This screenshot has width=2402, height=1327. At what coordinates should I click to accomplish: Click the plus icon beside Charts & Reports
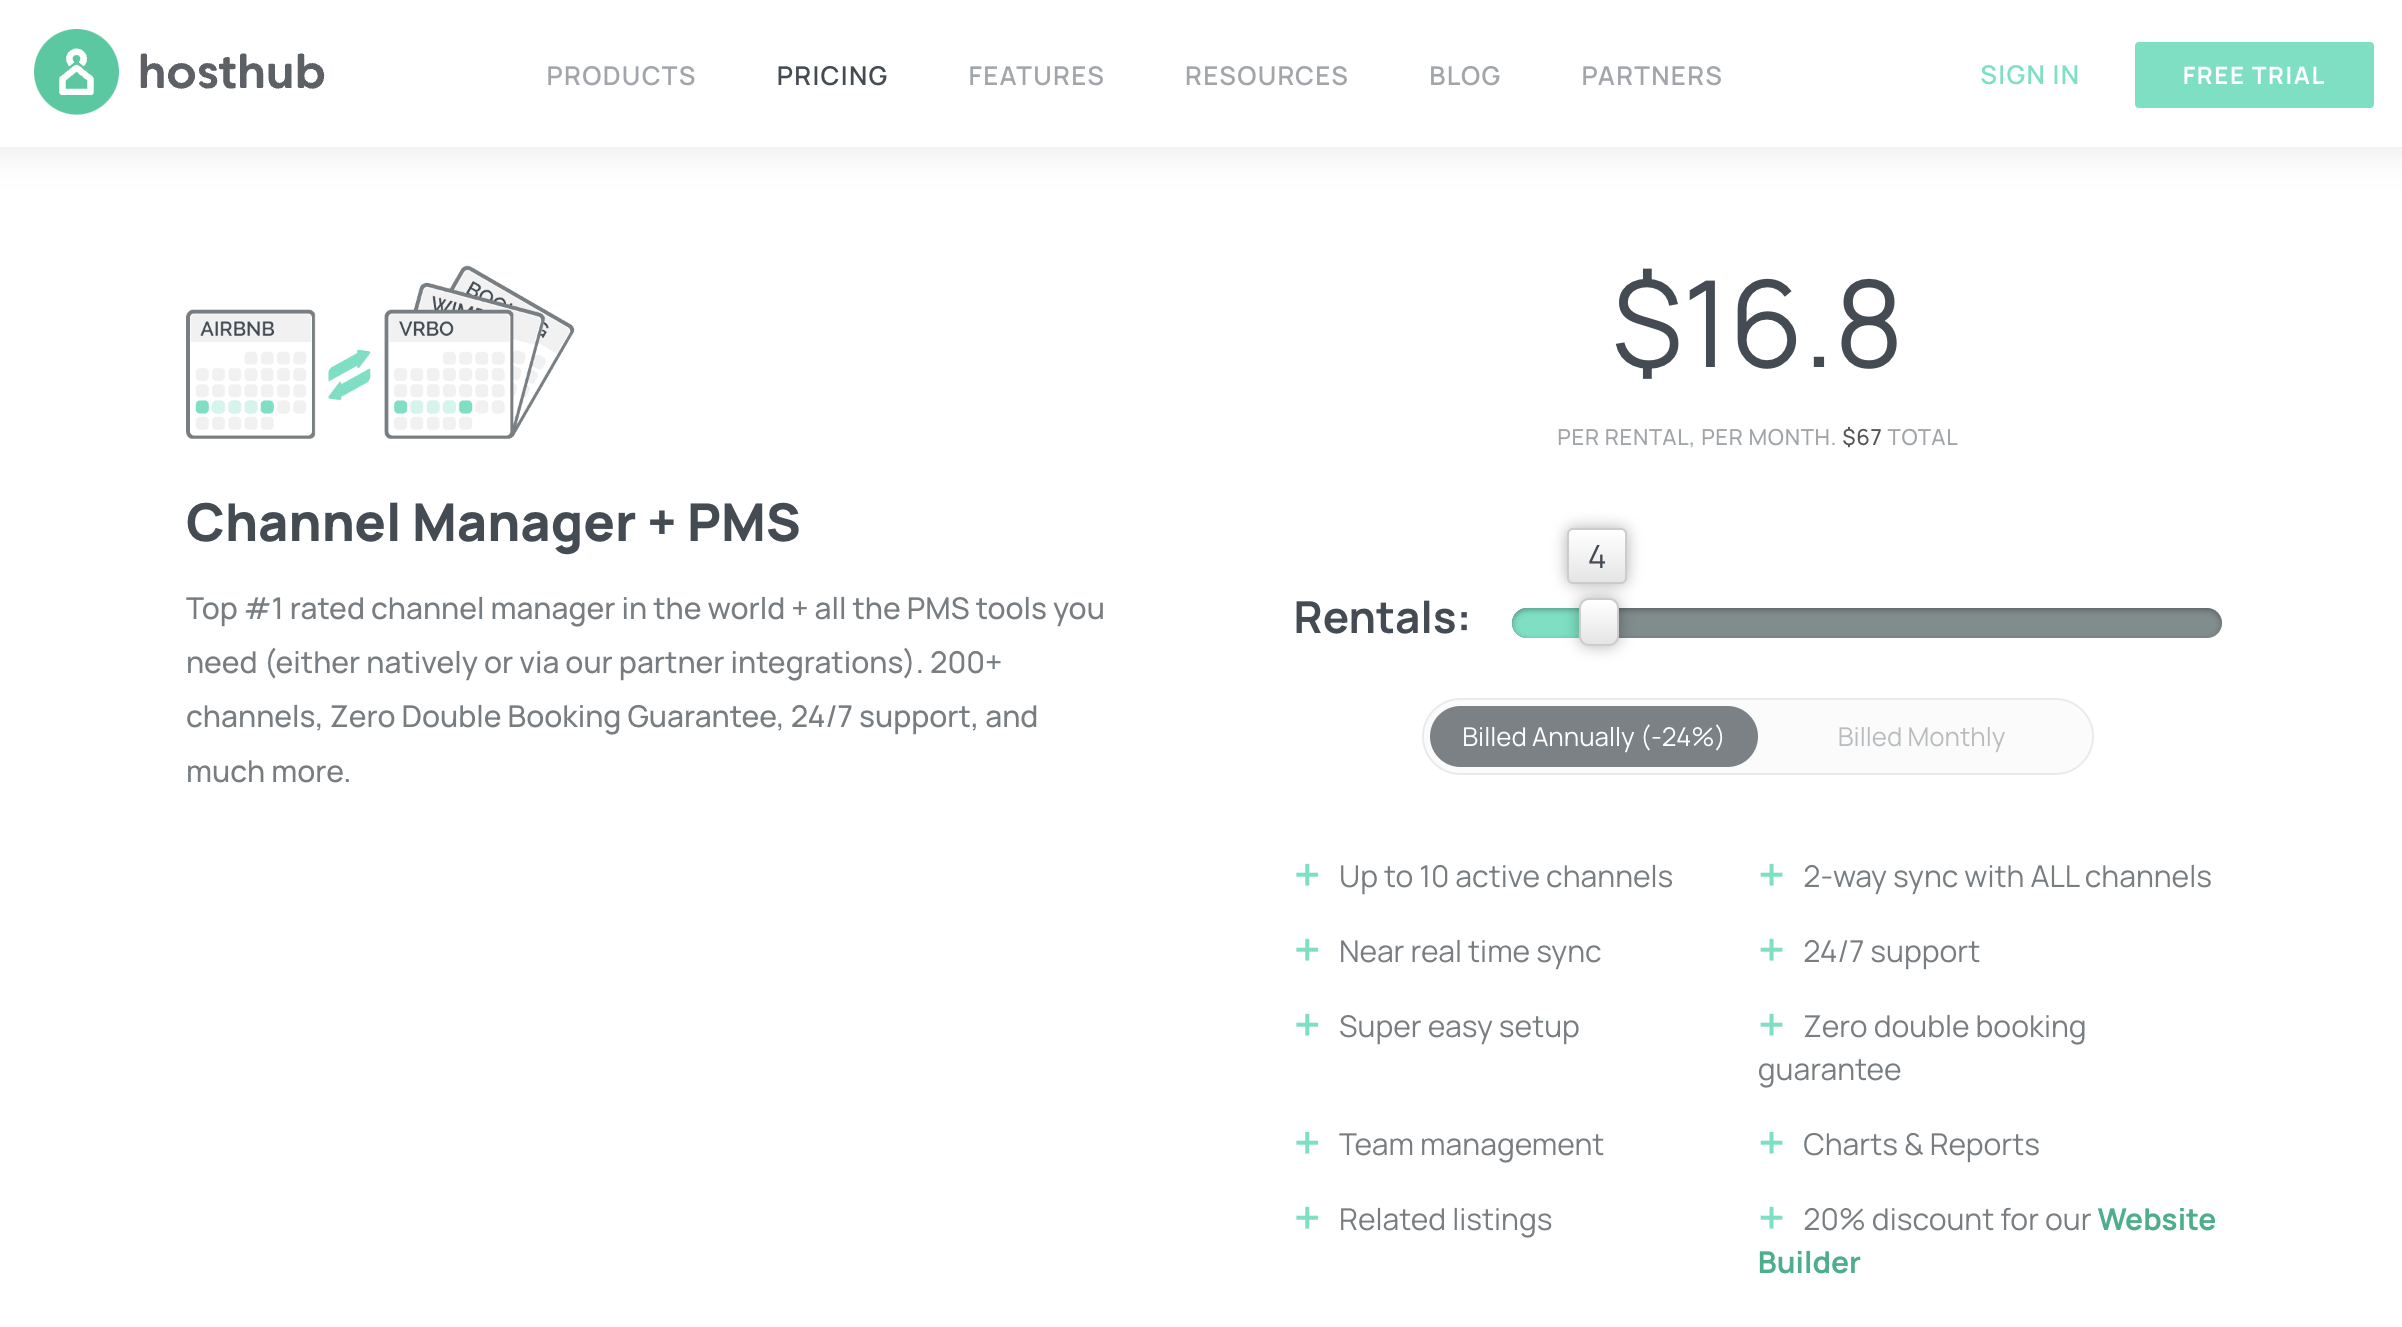click(x=1772, y=1143)
